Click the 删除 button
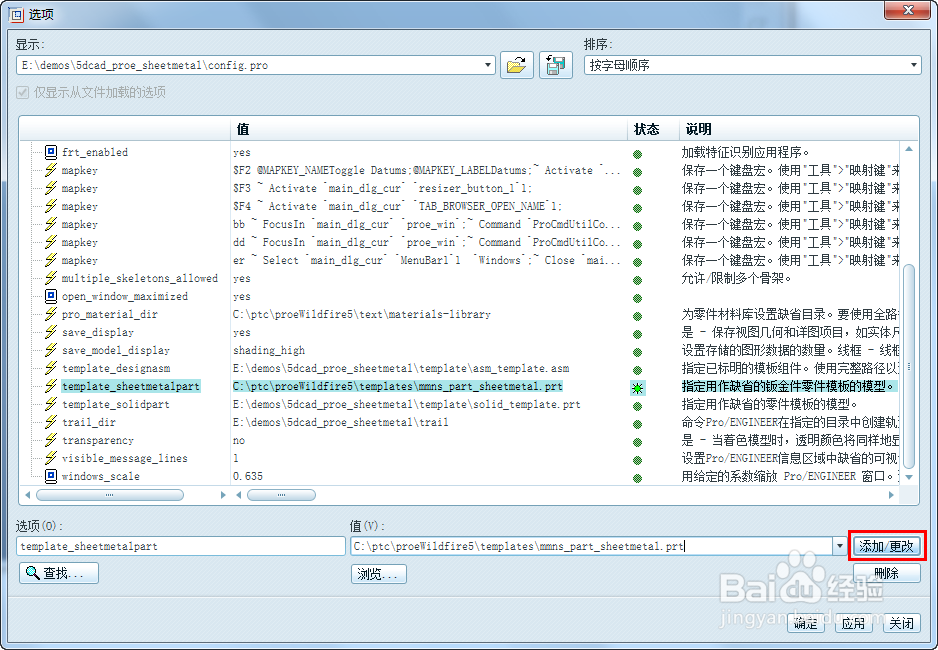The height and width of the screenshot is (650, 938). (x=887, y=573)
